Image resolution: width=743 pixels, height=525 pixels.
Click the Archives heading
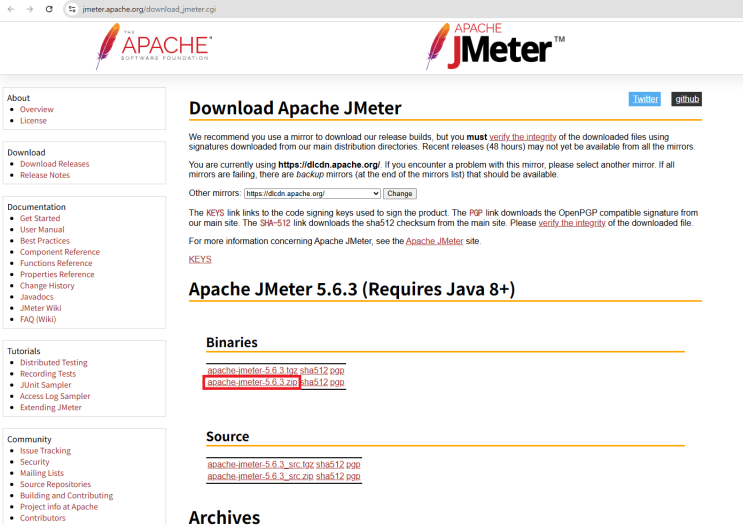224,517
